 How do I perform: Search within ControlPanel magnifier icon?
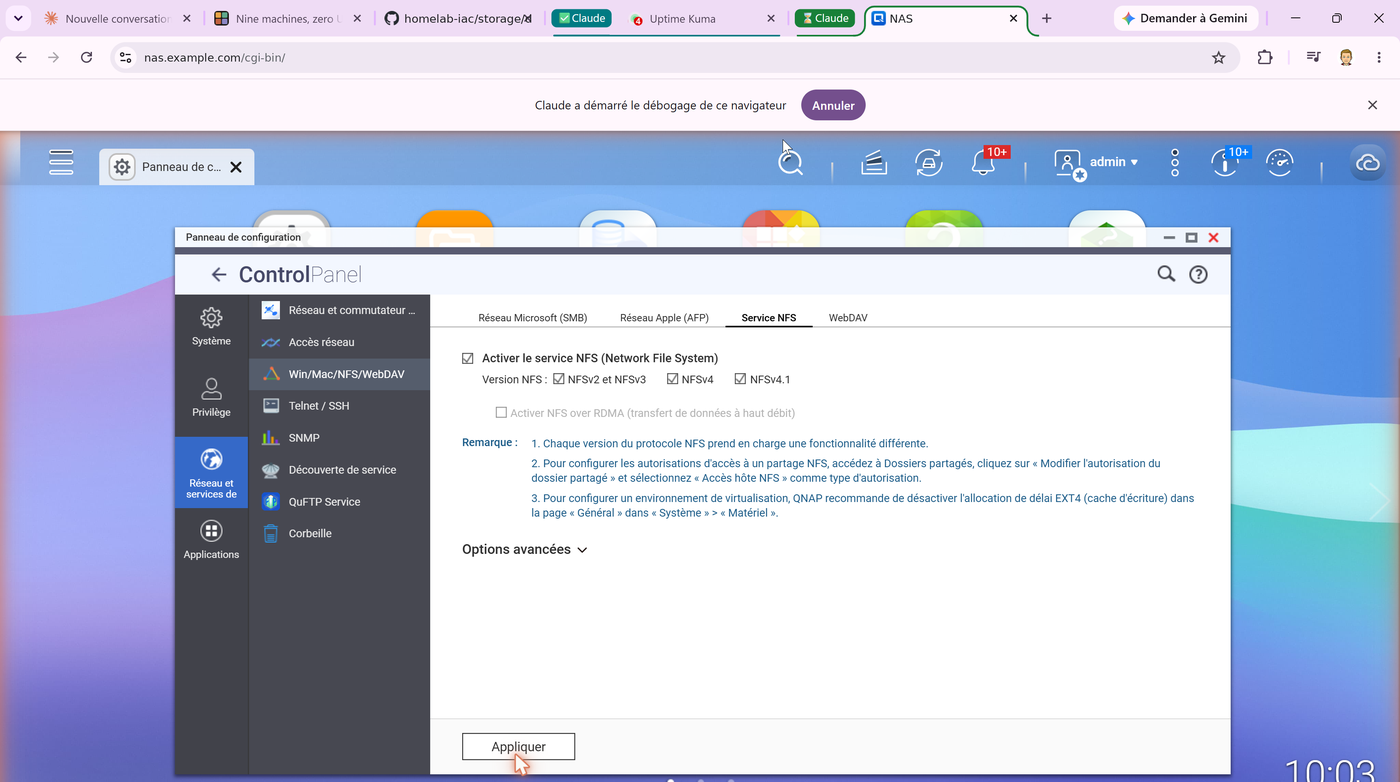pyautogui.click(x=1166, y=274)
